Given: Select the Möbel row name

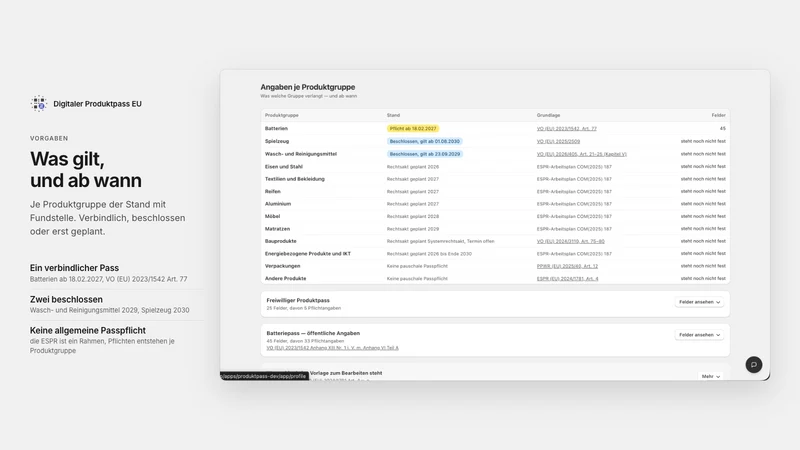Looking at the screenshot, I should pyautogui.click(x=272, y=216).
